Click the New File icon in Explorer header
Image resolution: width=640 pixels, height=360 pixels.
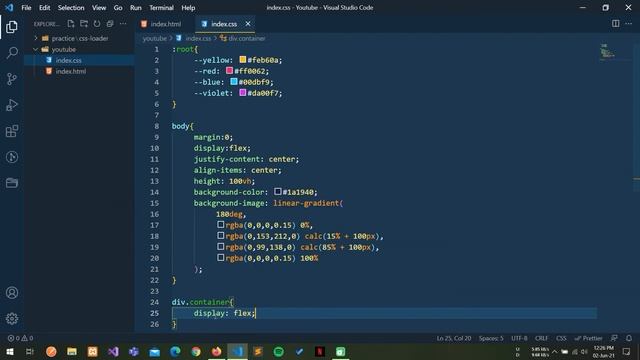point(71,24)
